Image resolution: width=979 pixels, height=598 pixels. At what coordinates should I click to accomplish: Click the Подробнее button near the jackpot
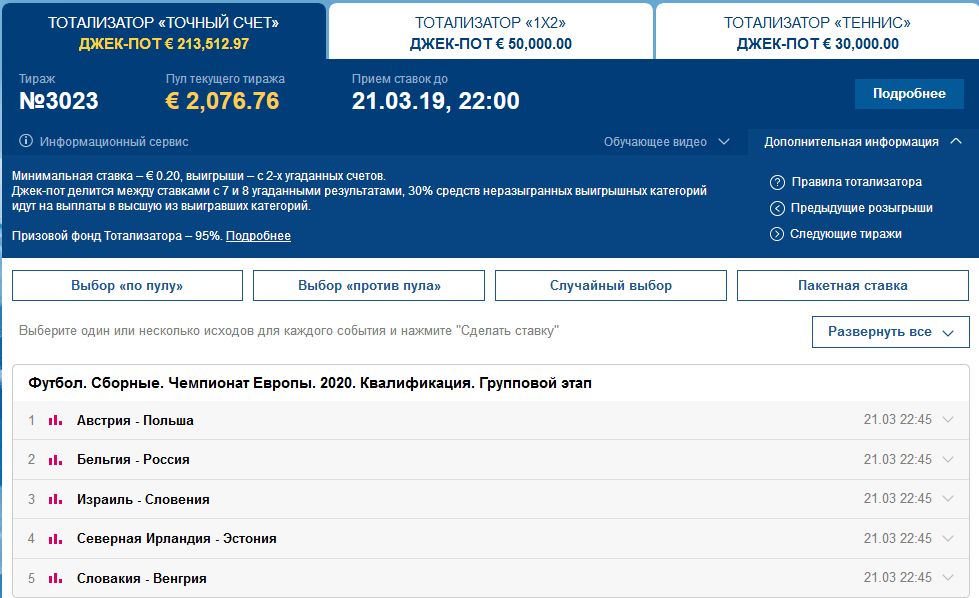click(x=908, y=92)
